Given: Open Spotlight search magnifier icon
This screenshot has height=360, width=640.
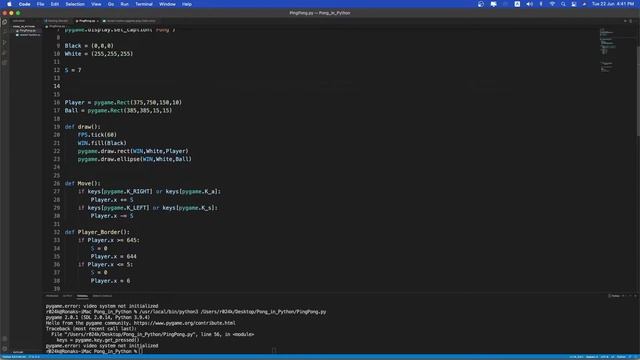Looking at the screenshot, I should click(x=563, y=4).
